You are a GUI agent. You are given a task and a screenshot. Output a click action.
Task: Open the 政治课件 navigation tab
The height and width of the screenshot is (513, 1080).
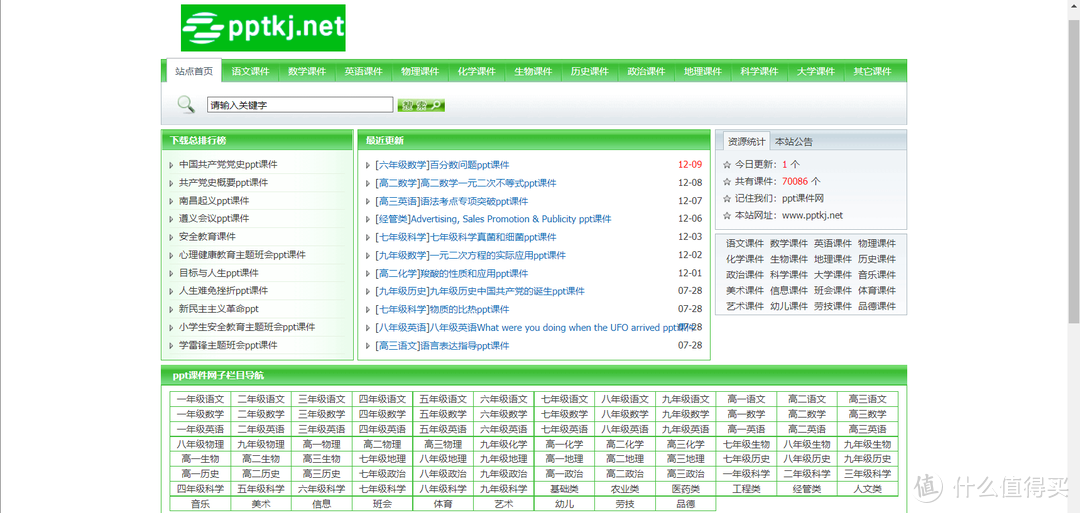(646, 72)
